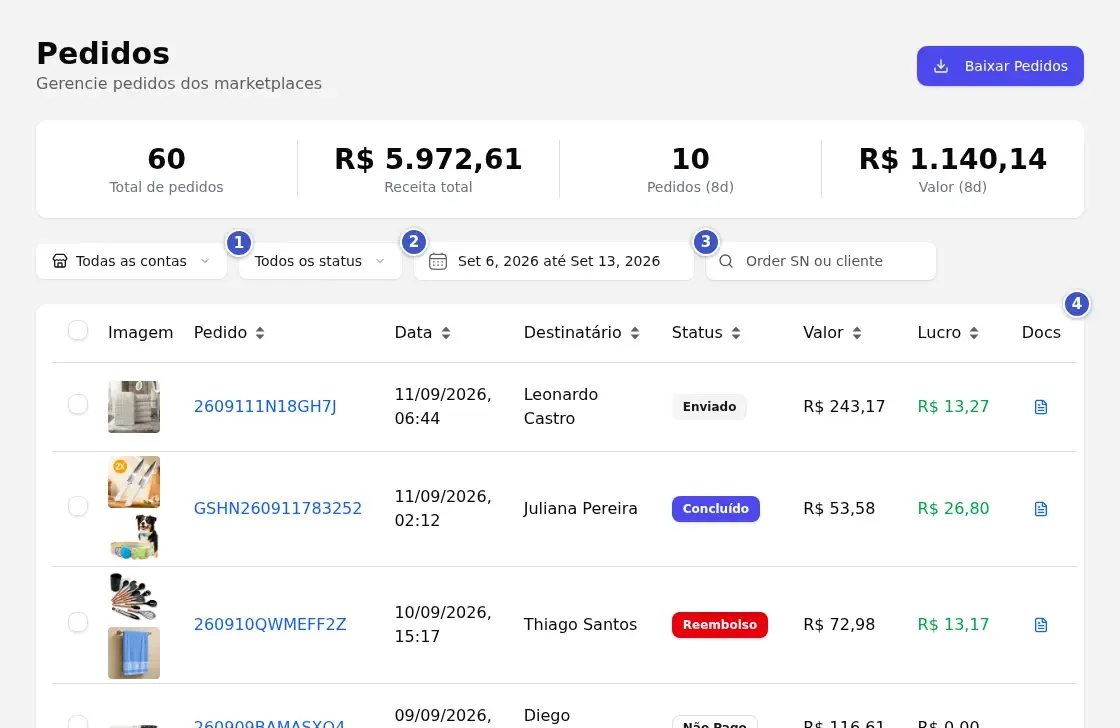Image resolution: width=1120 pixels, height=728 pixels.
Task: Click the profit R$ 26,80
Action: pos(953,509)
